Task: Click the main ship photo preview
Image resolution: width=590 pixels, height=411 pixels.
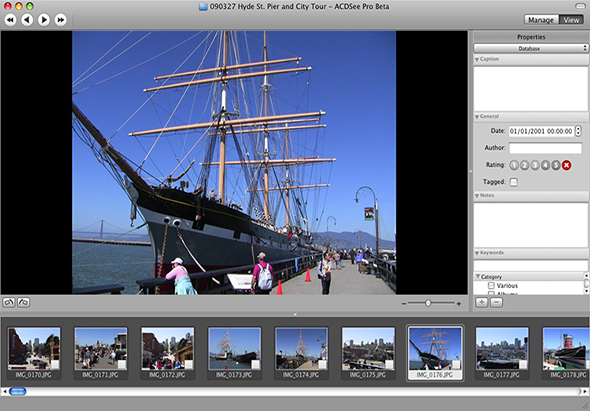Action: [234, 162]
